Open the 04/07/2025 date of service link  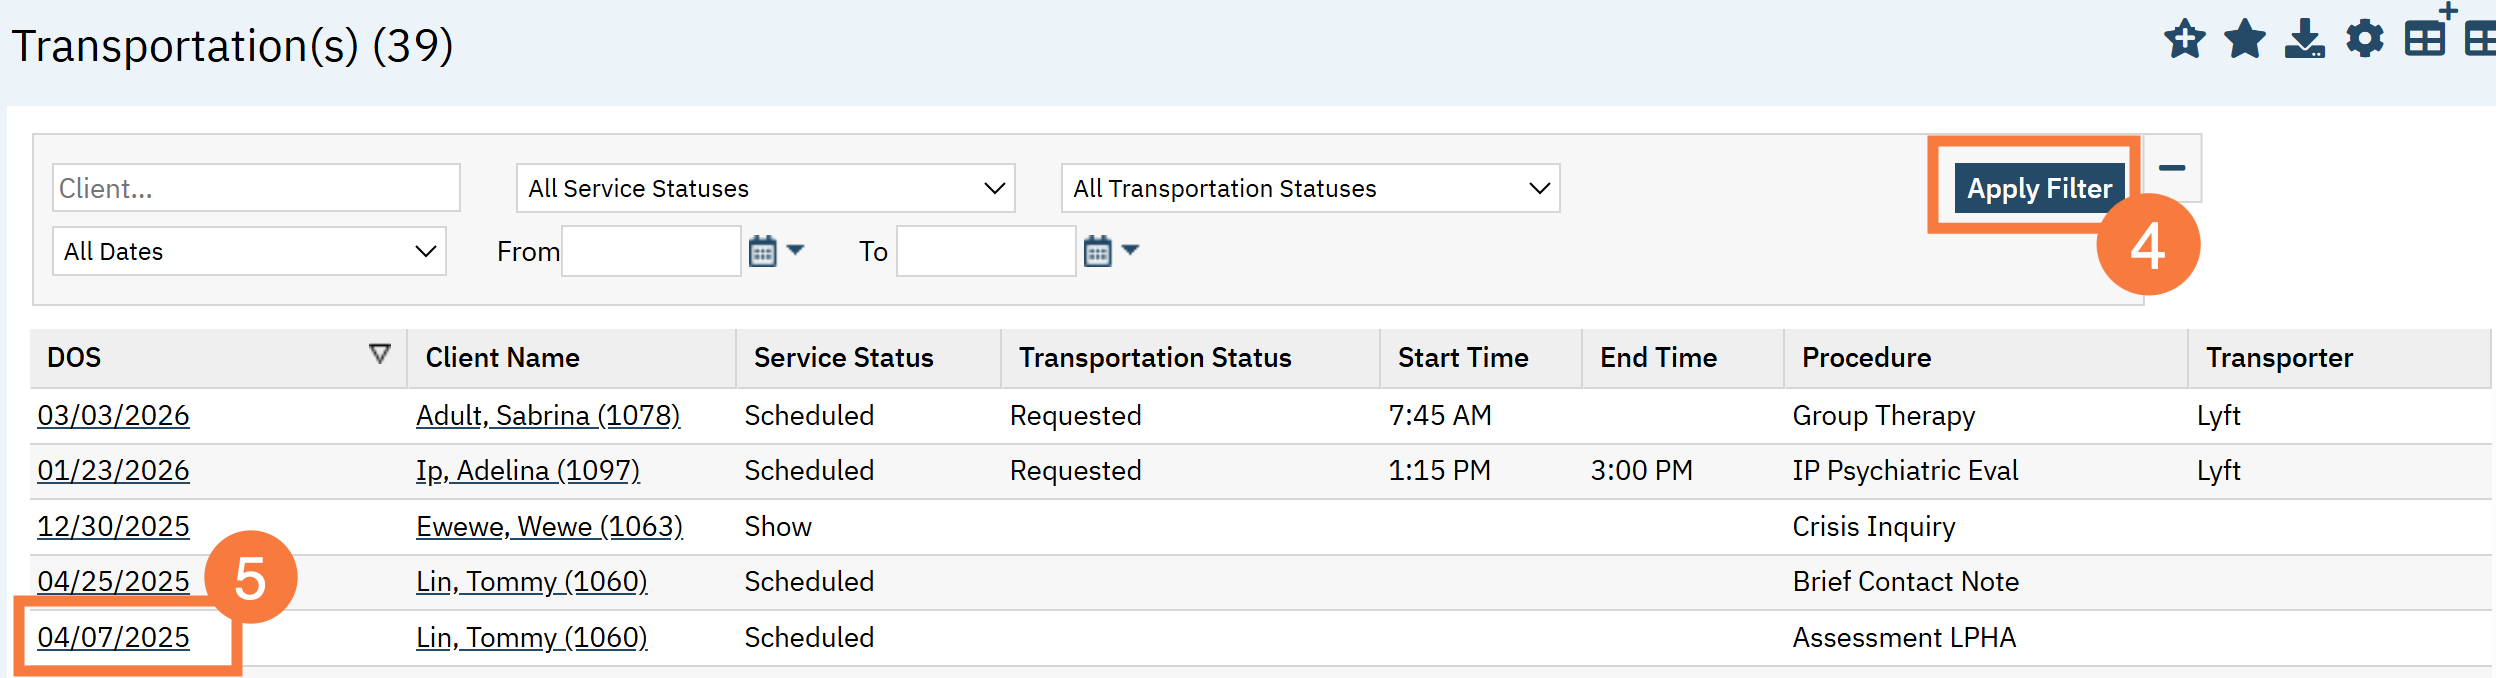click(113, 637)
